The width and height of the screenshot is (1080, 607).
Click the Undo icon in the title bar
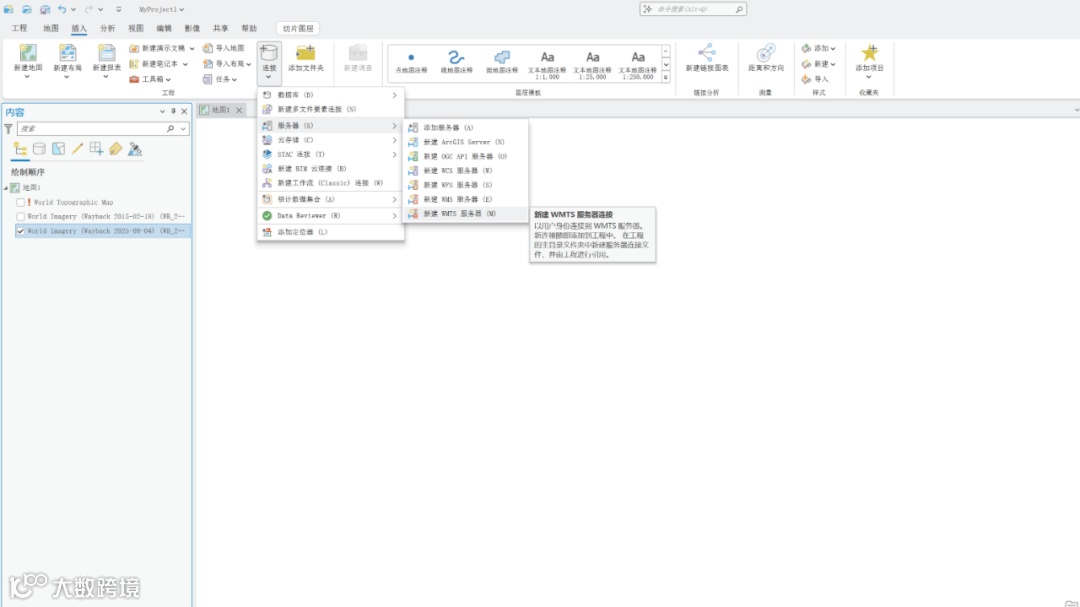62,9
